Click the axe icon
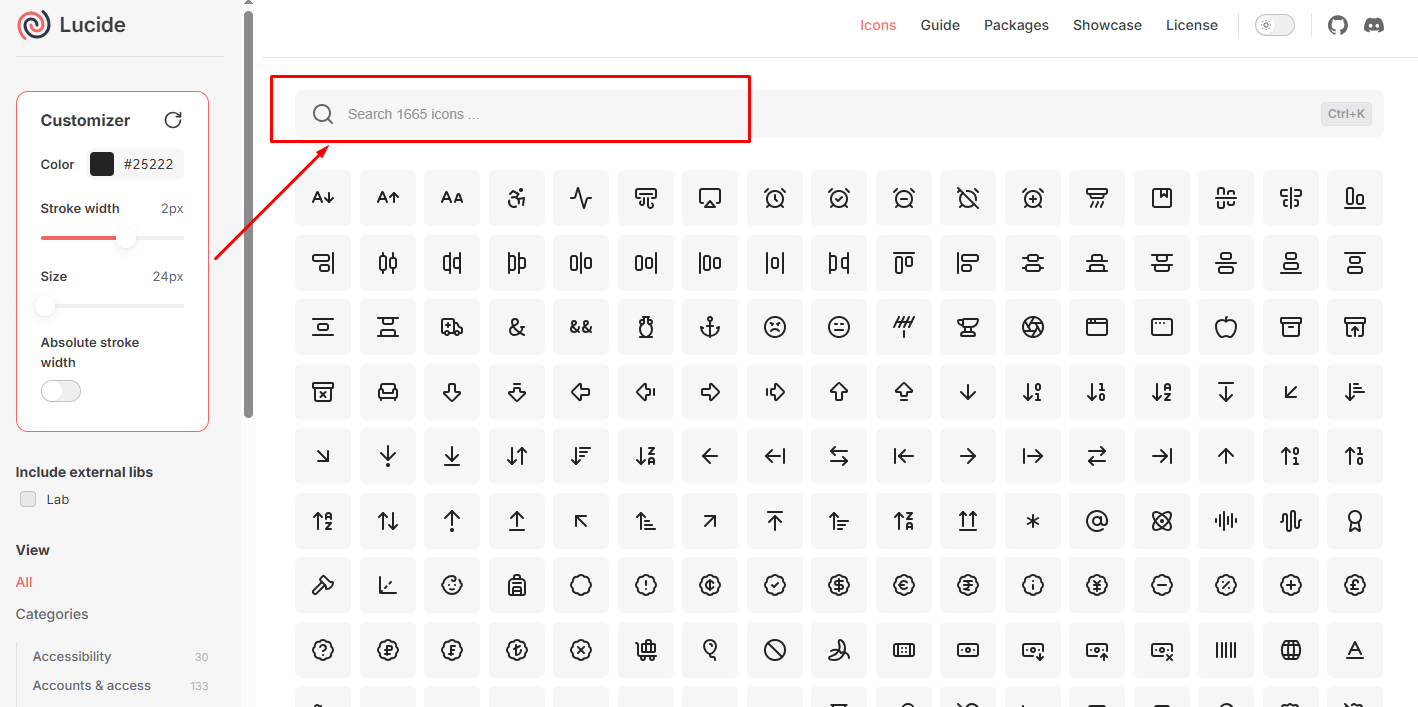This screenshot has width=1418, height=707. pyautogui.click(x=323, y=585)
